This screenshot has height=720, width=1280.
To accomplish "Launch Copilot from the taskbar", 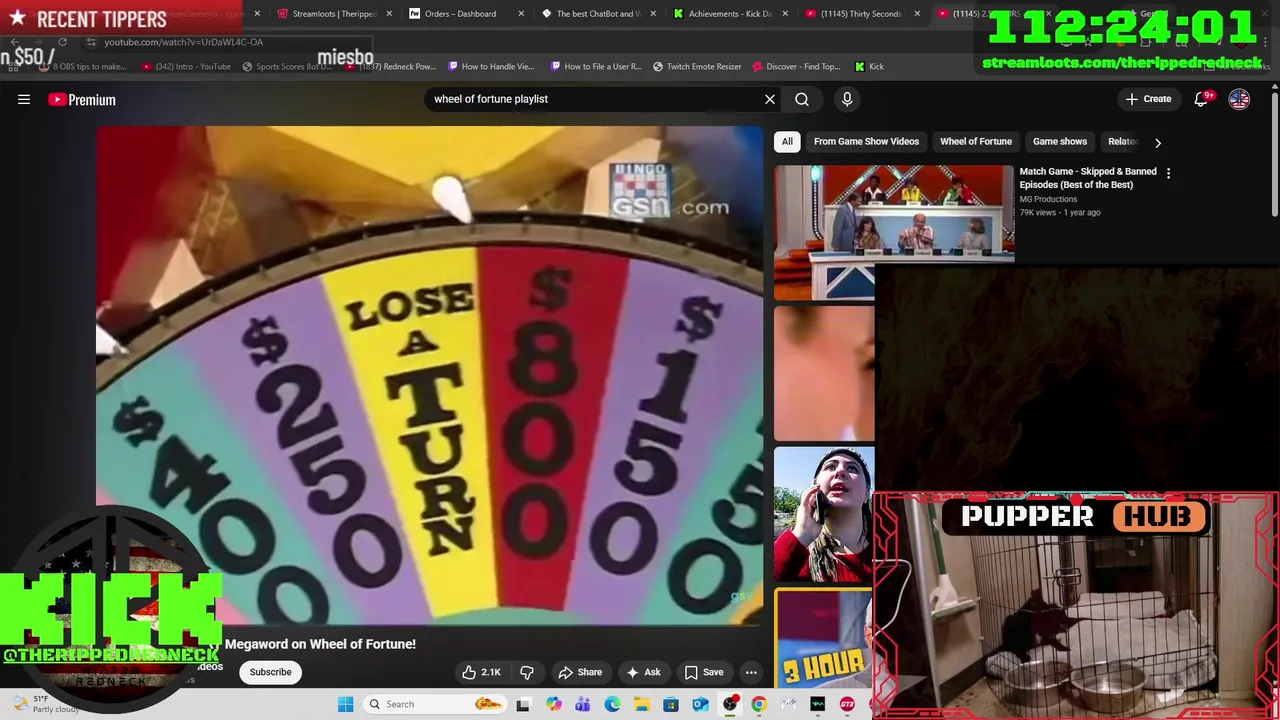I will tap(554, 704).
